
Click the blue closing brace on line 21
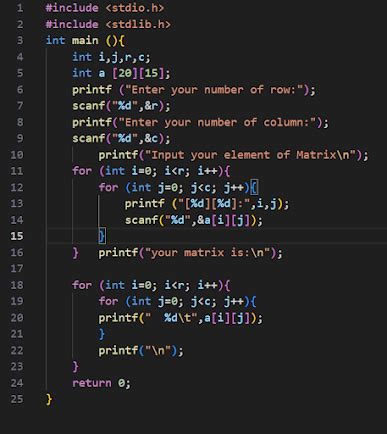102,334
